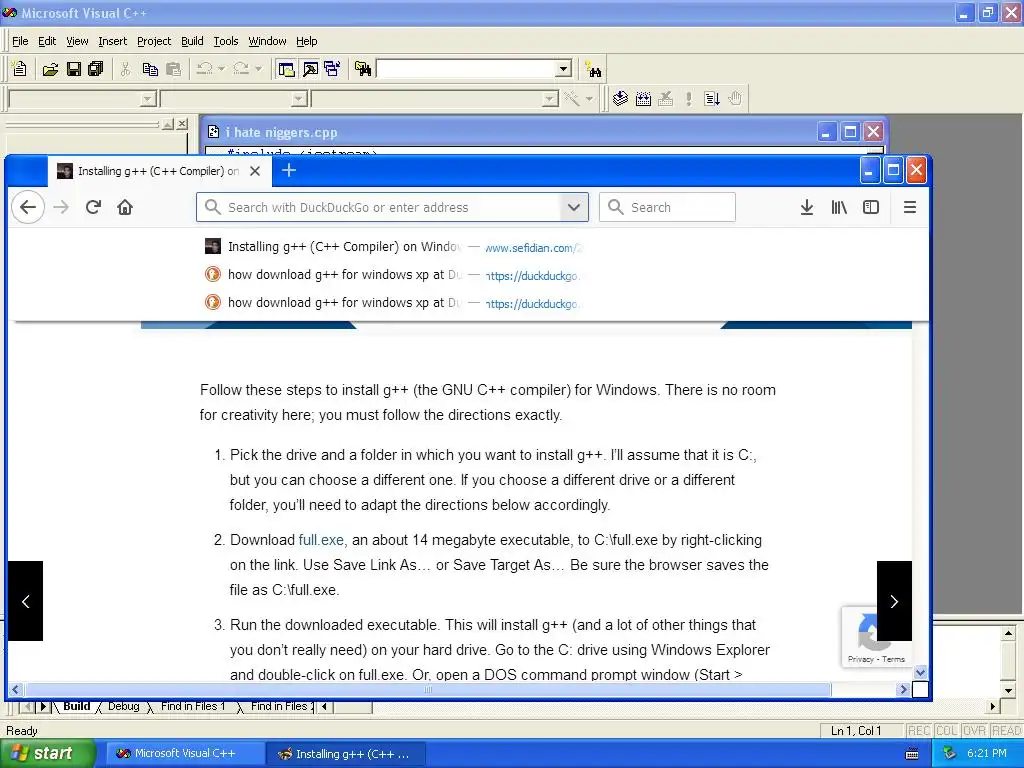Expand the Undo history dropdown arrow
The image size is (1024, 768).
click(221, 69)
